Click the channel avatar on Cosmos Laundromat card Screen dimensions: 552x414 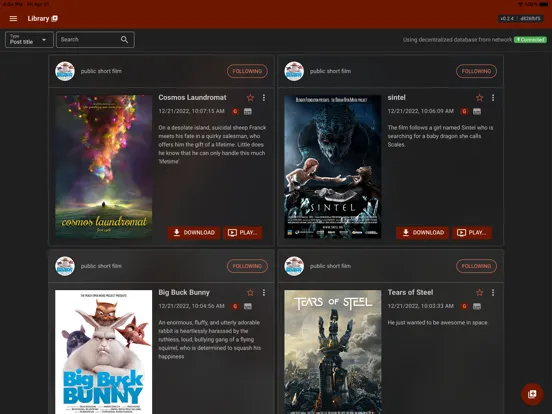click(x=65, y=71)
